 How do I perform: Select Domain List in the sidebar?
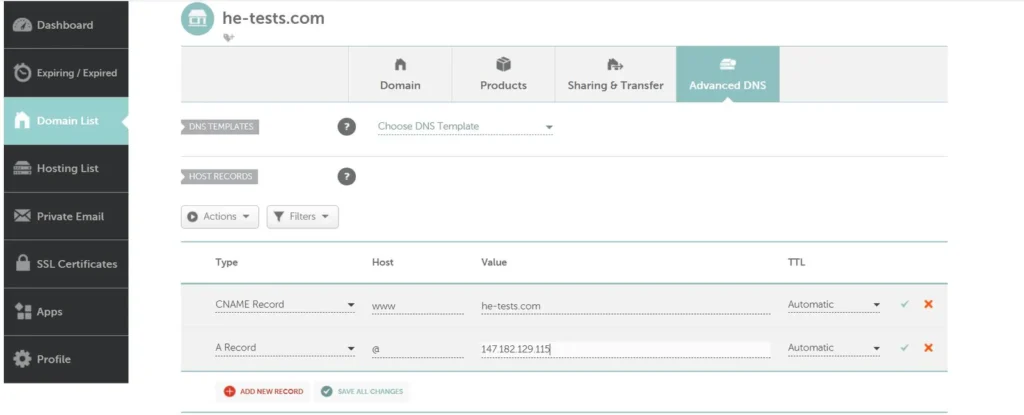pyautogui.click(x=66, y=121)
